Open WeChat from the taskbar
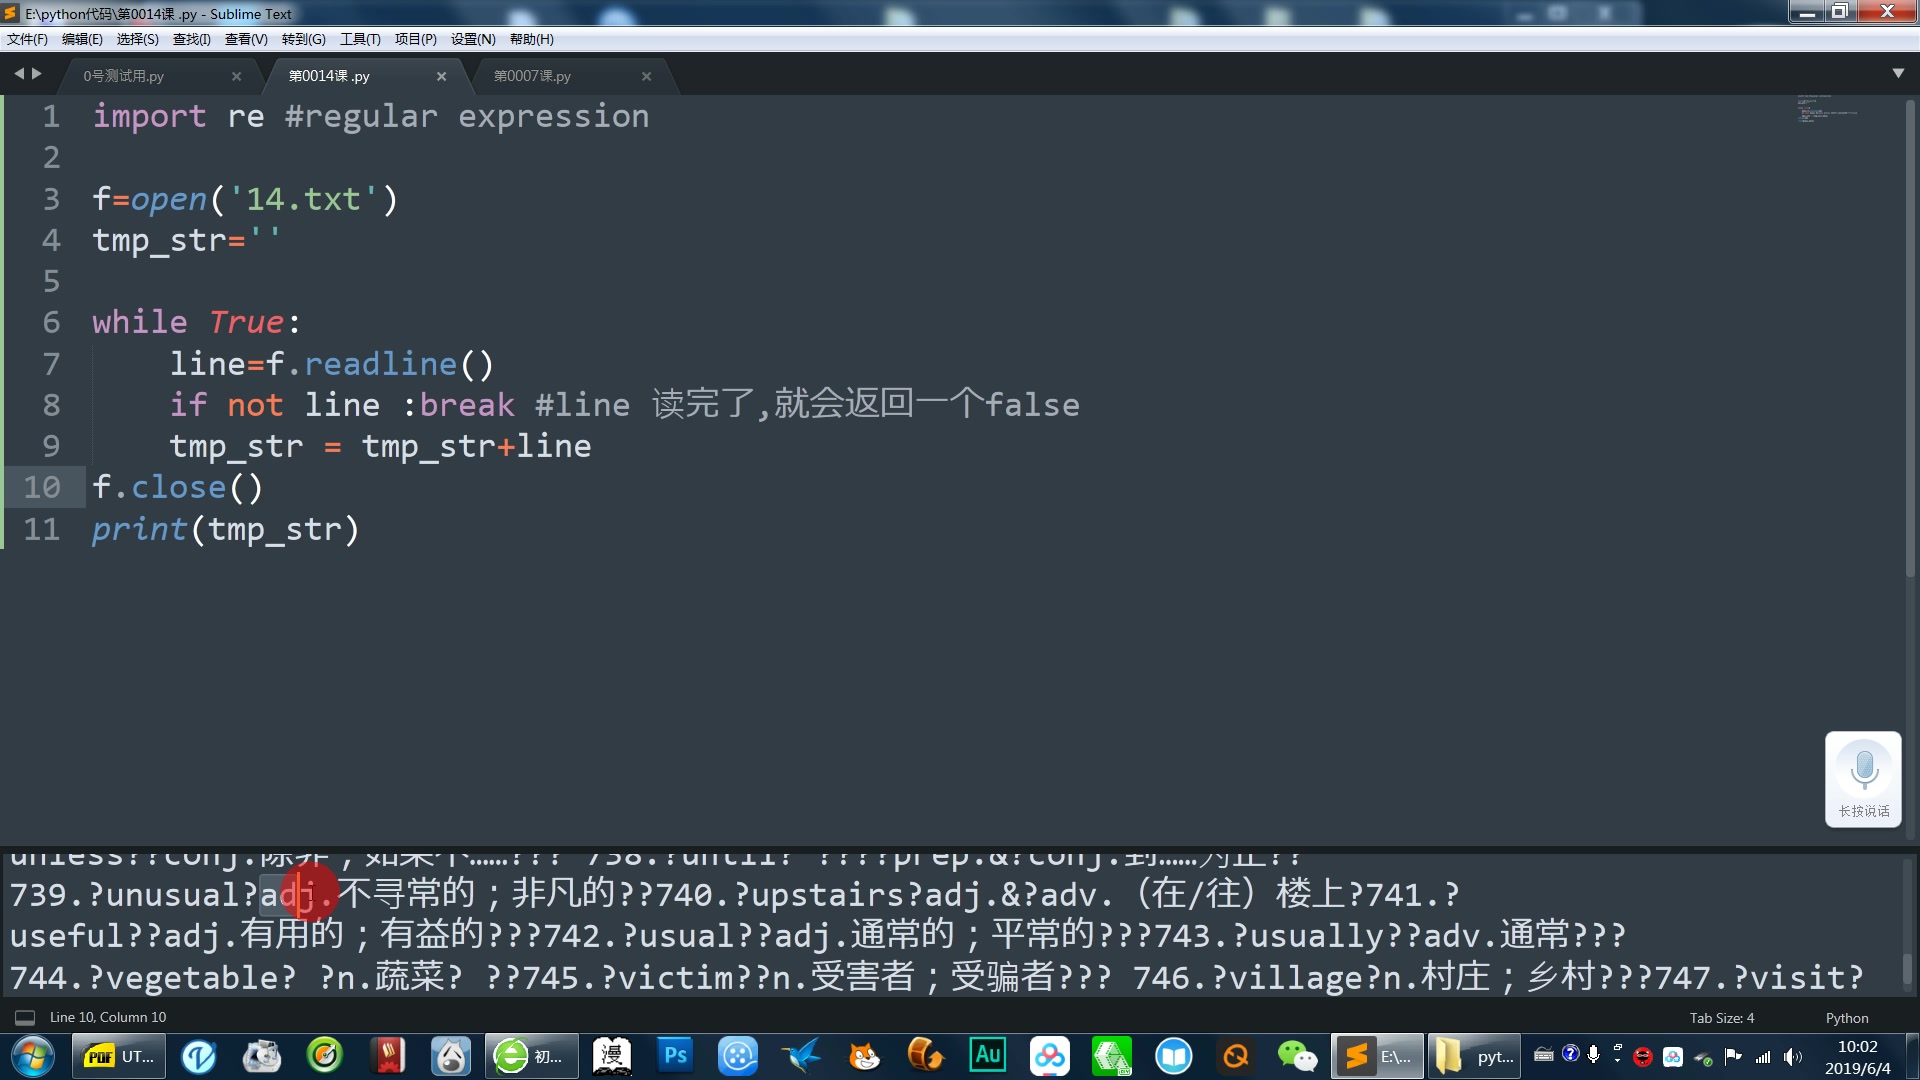 [x=1297, y=1056]
